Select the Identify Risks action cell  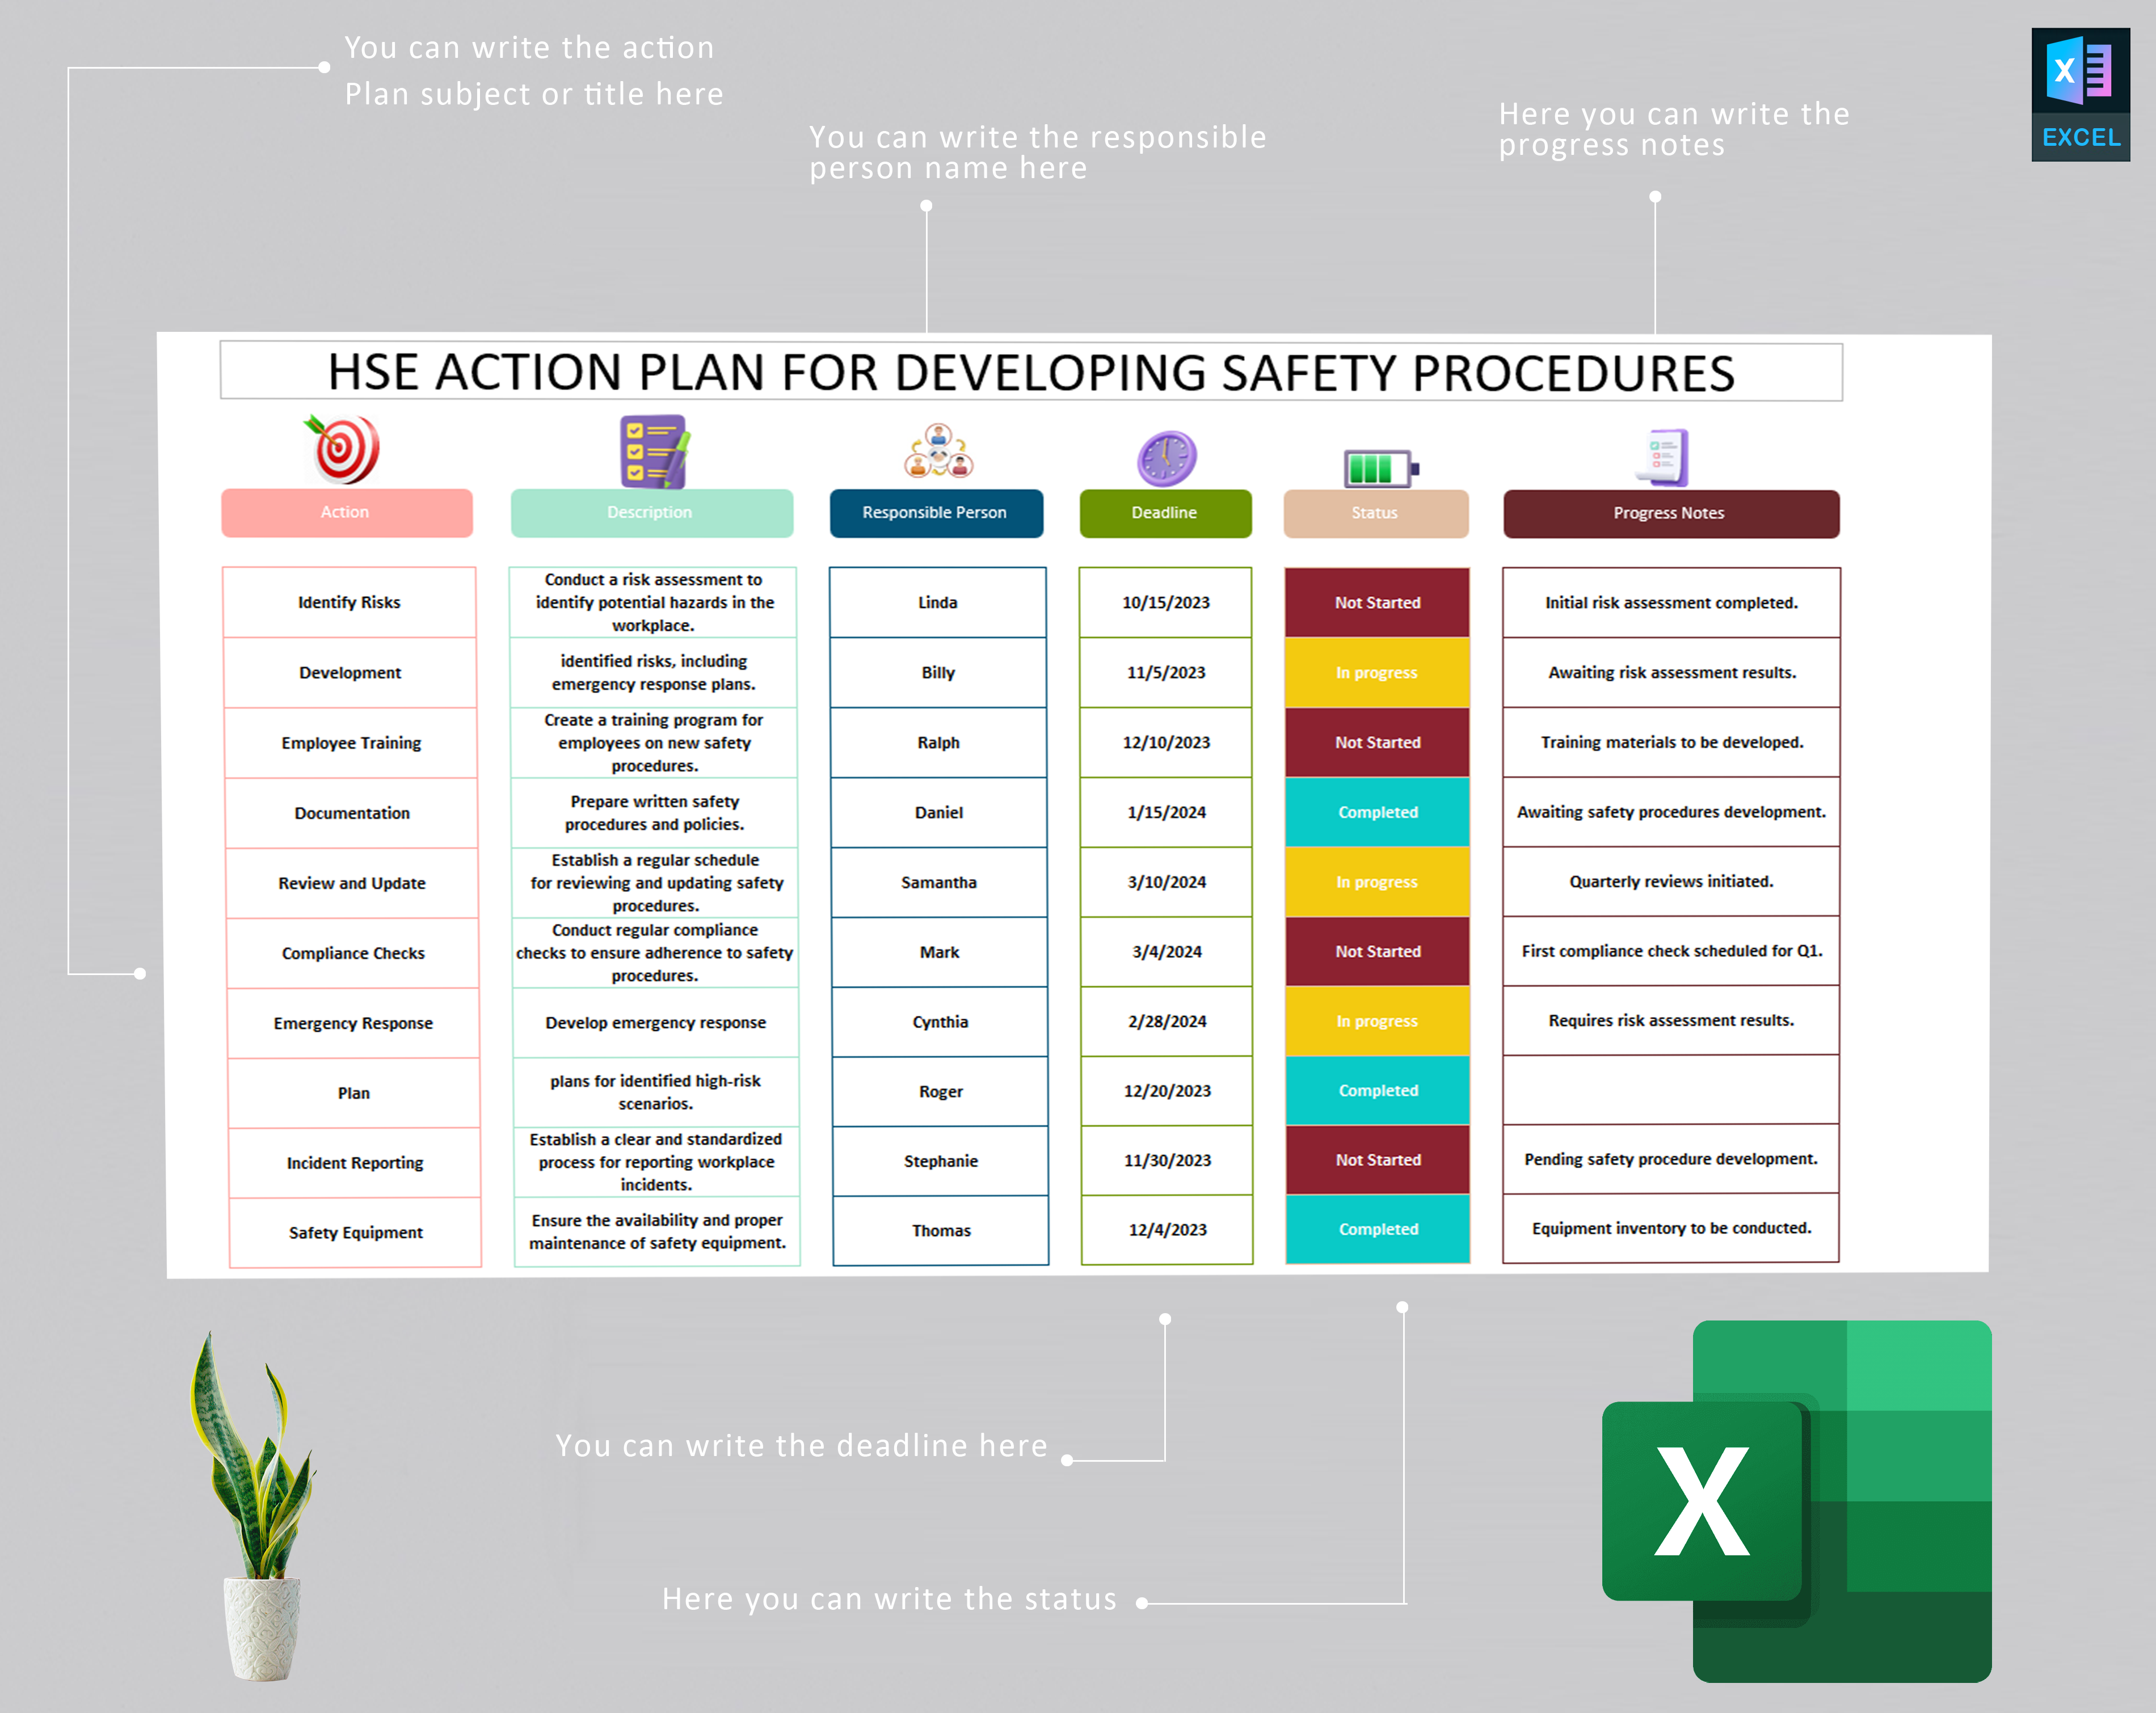(349, 602)
